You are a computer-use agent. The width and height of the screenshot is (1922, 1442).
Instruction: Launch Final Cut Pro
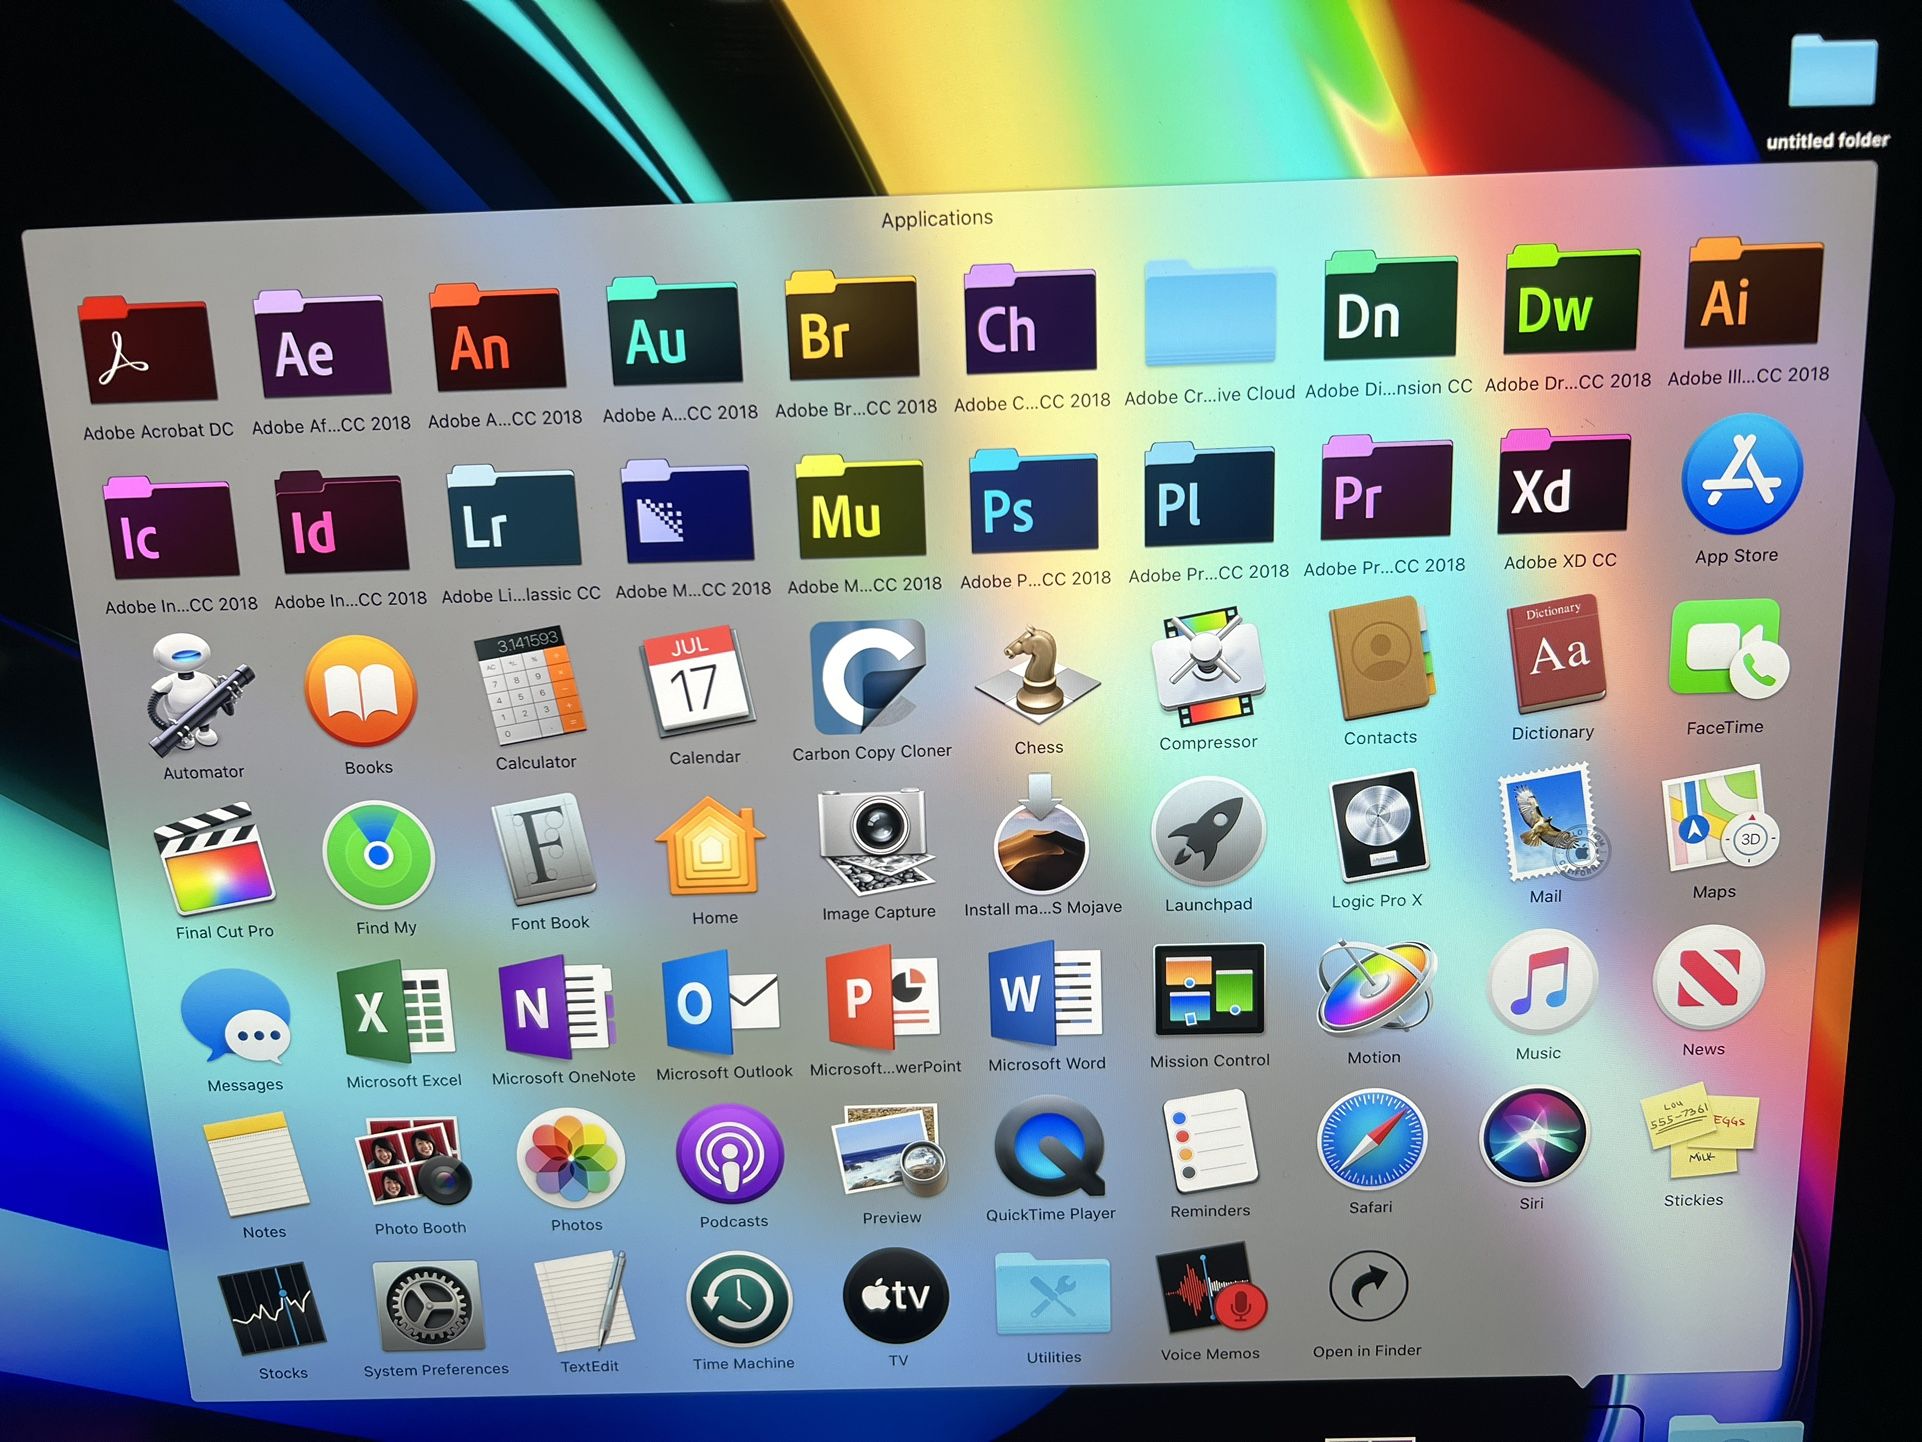click(214, 857)
